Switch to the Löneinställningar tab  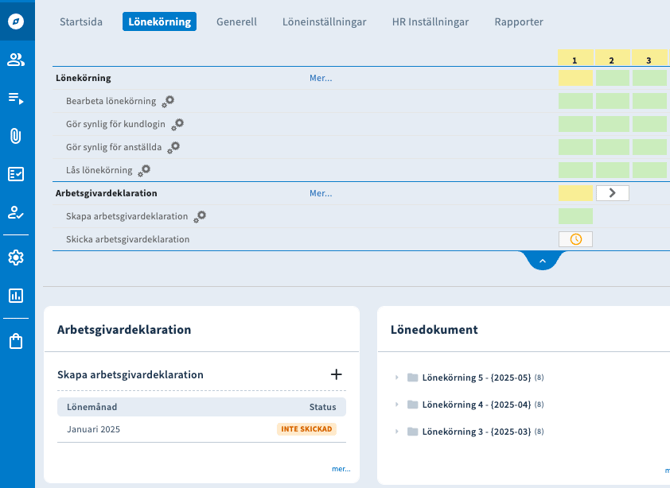(x=324, y=21)
